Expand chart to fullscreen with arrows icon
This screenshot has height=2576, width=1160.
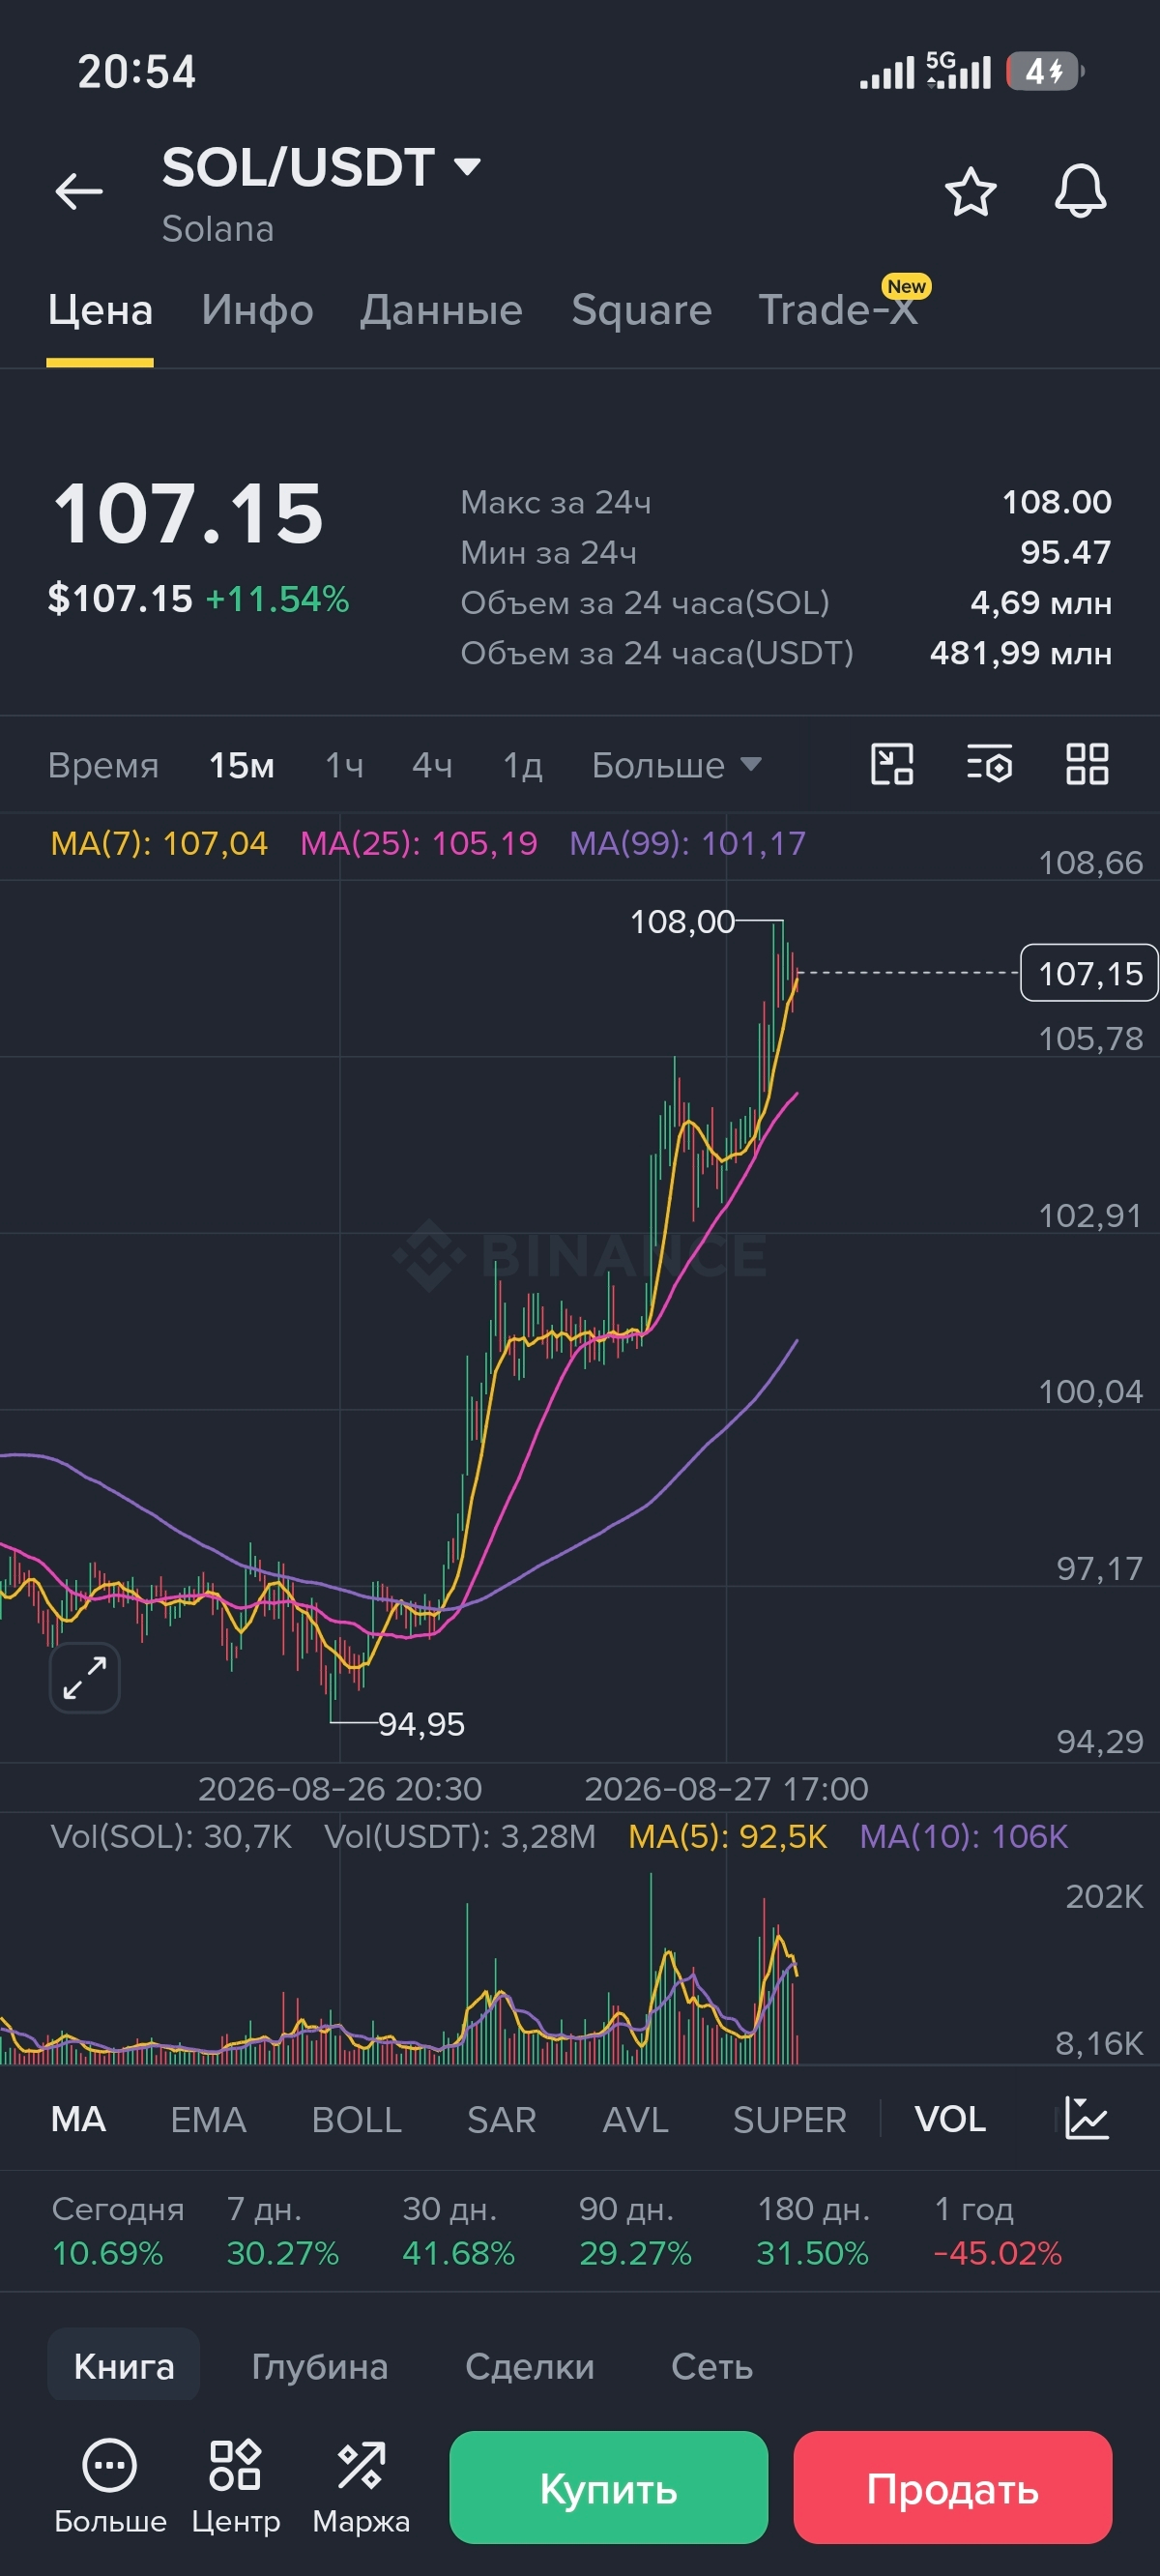tap(85, 1678)
